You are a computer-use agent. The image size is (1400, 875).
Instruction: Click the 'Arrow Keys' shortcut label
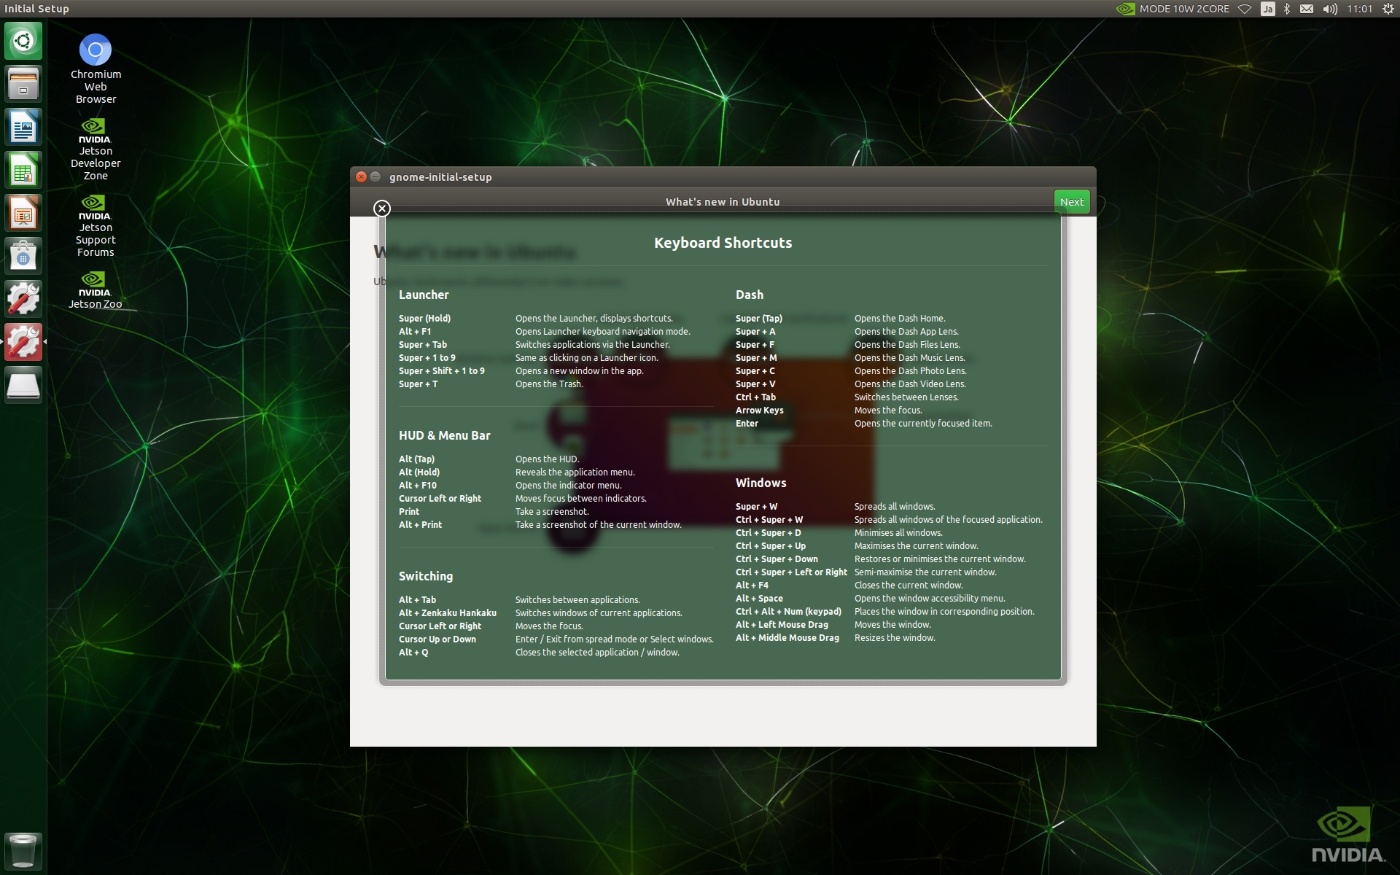click(760, 410)
